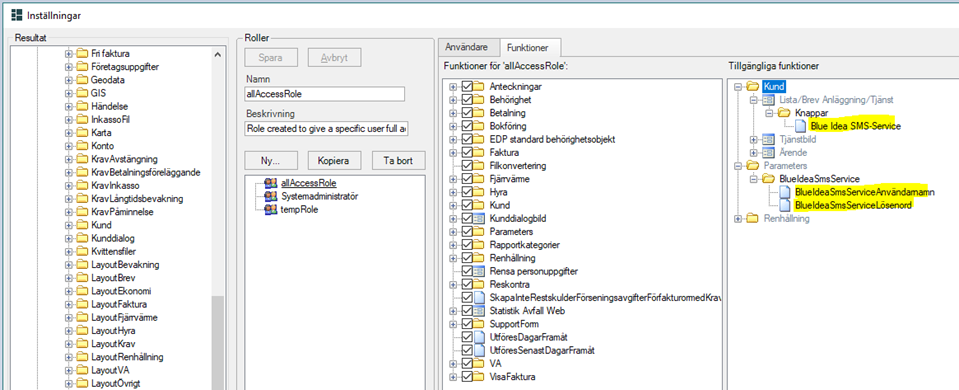Expand the Företagsuppgifter node in Resultat tree
This screenshot has height=390, width=959.
[68, 67]
